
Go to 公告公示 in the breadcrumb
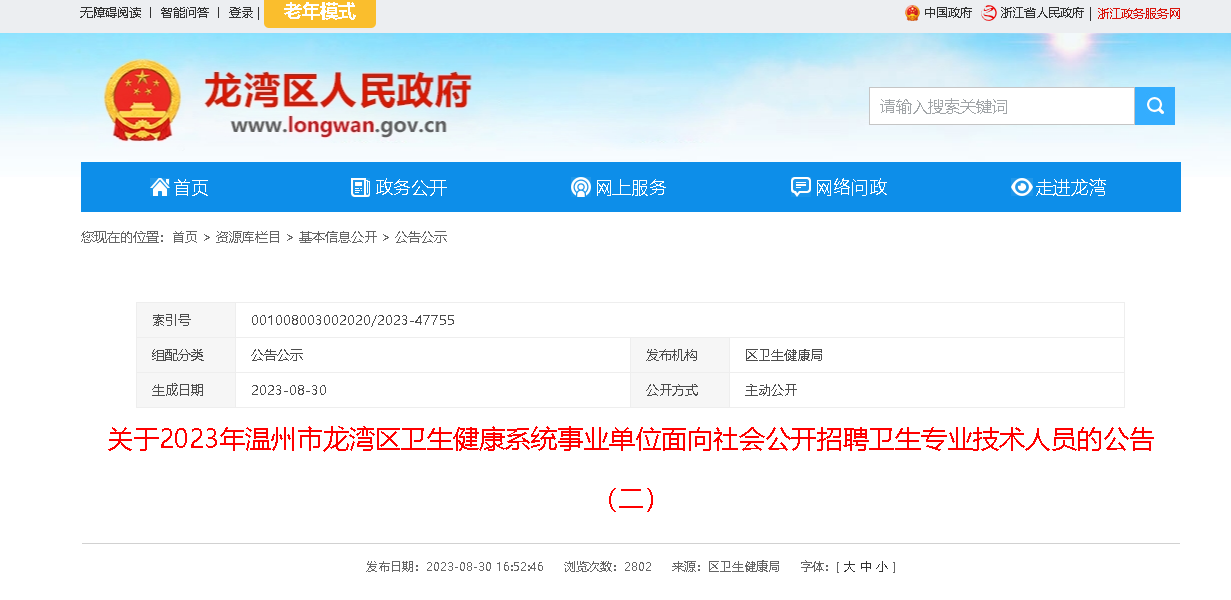pos(421,237)
